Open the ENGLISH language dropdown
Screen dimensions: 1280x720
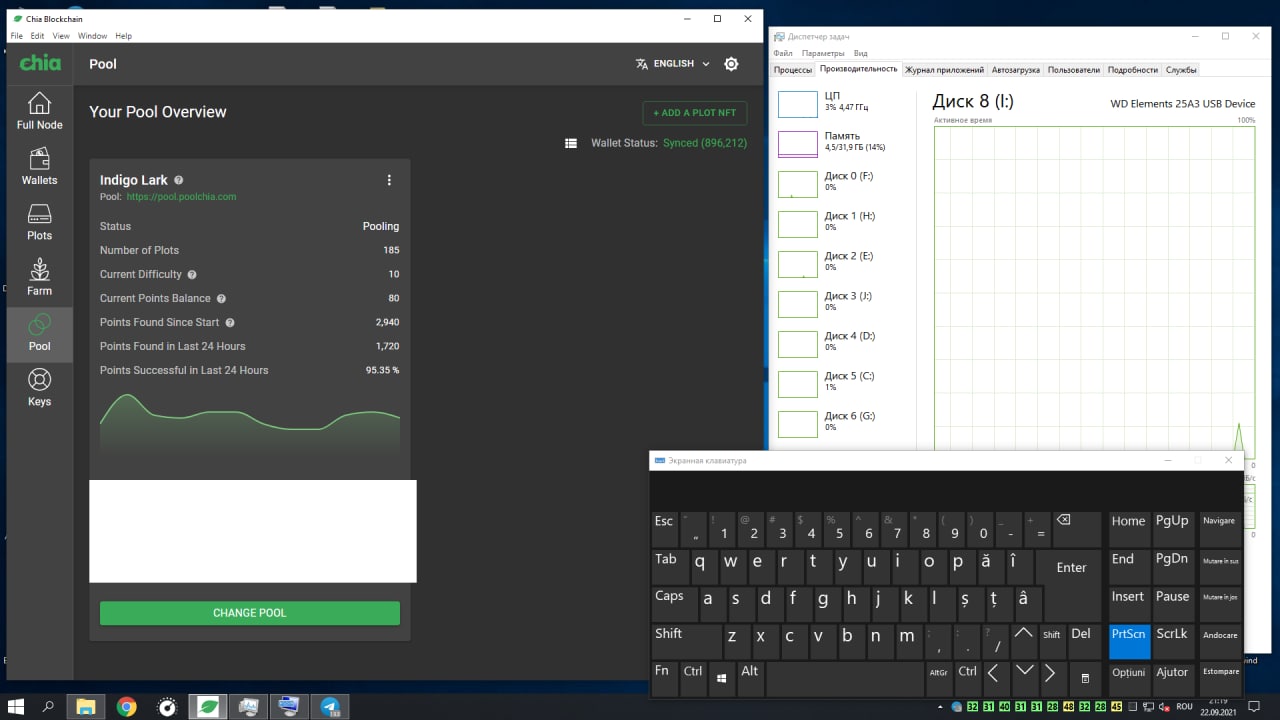pyautogui.click(x=672, y=64)
